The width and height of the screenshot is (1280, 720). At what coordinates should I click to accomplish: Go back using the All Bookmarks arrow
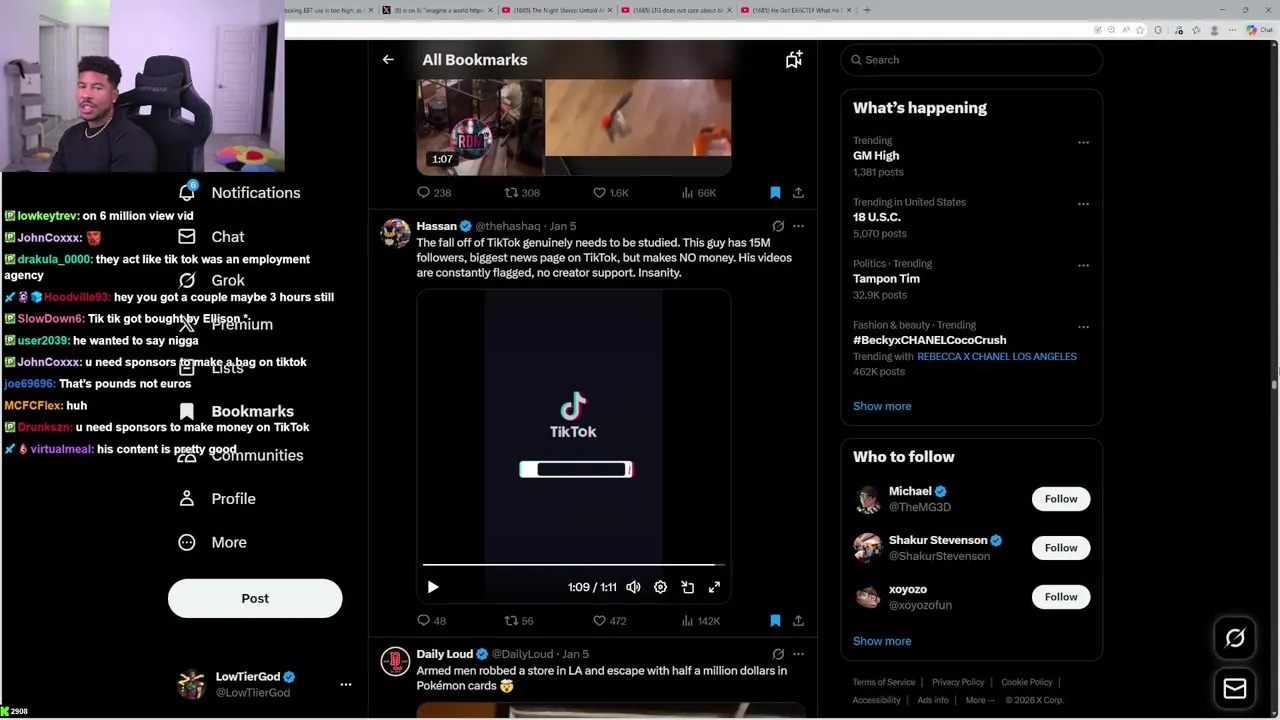[388, 60]
